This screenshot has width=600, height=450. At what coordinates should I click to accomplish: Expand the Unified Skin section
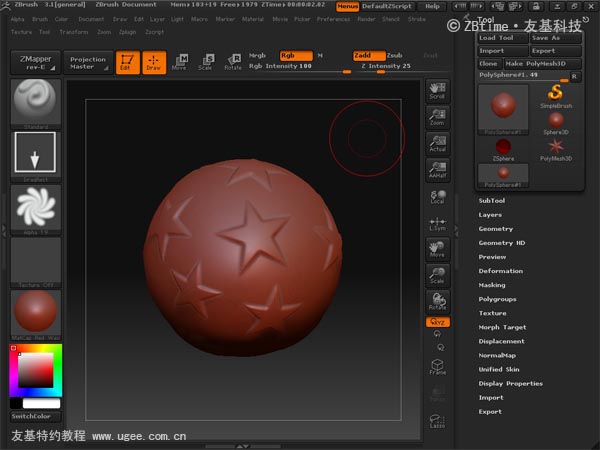click(x=499, y=369)
